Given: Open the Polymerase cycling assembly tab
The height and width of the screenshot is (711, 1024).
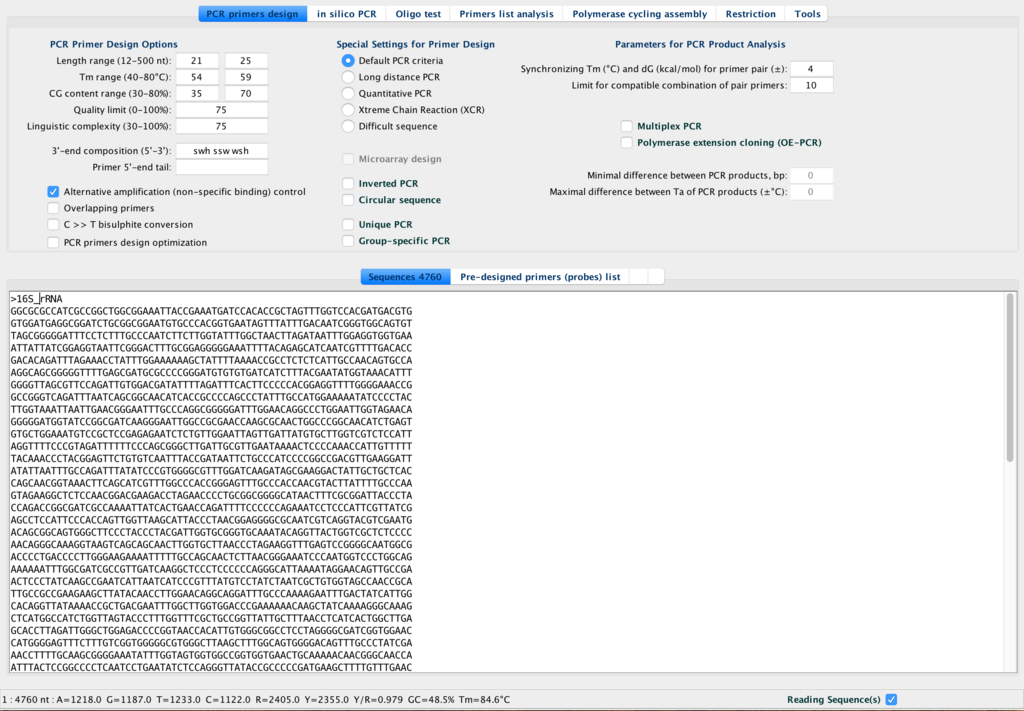Looking at the screenshot, I should tap(639, 14).
